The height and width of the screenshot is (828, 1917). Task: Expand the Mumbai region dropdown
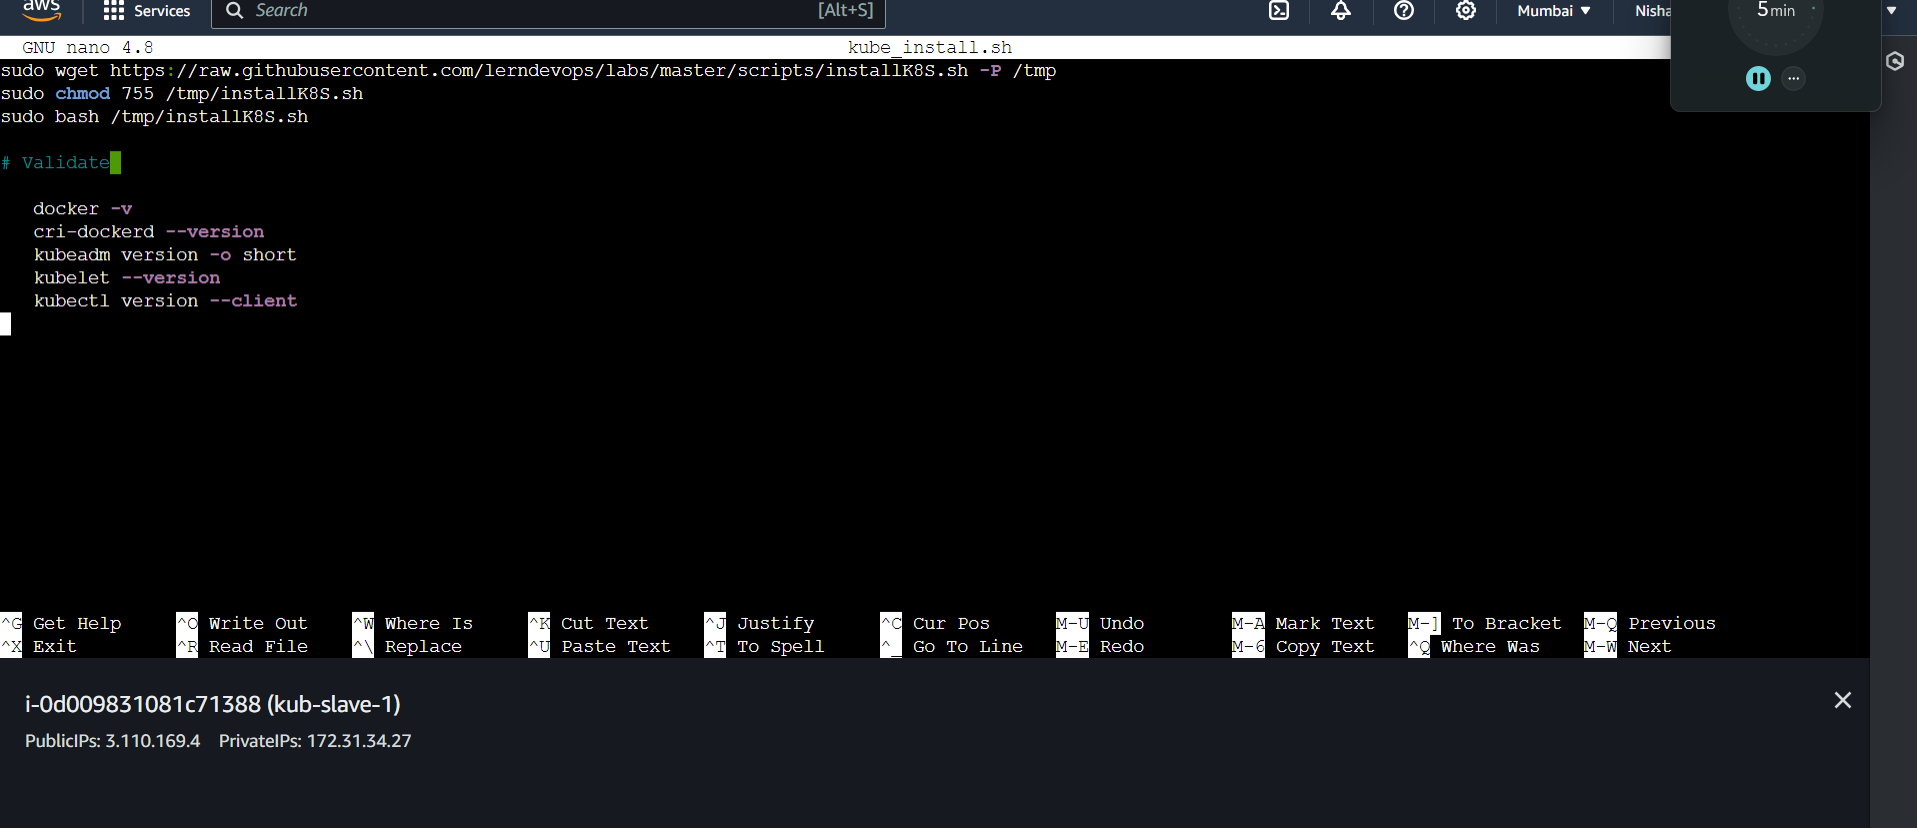pyautogui.click(x=1553, y=11)
